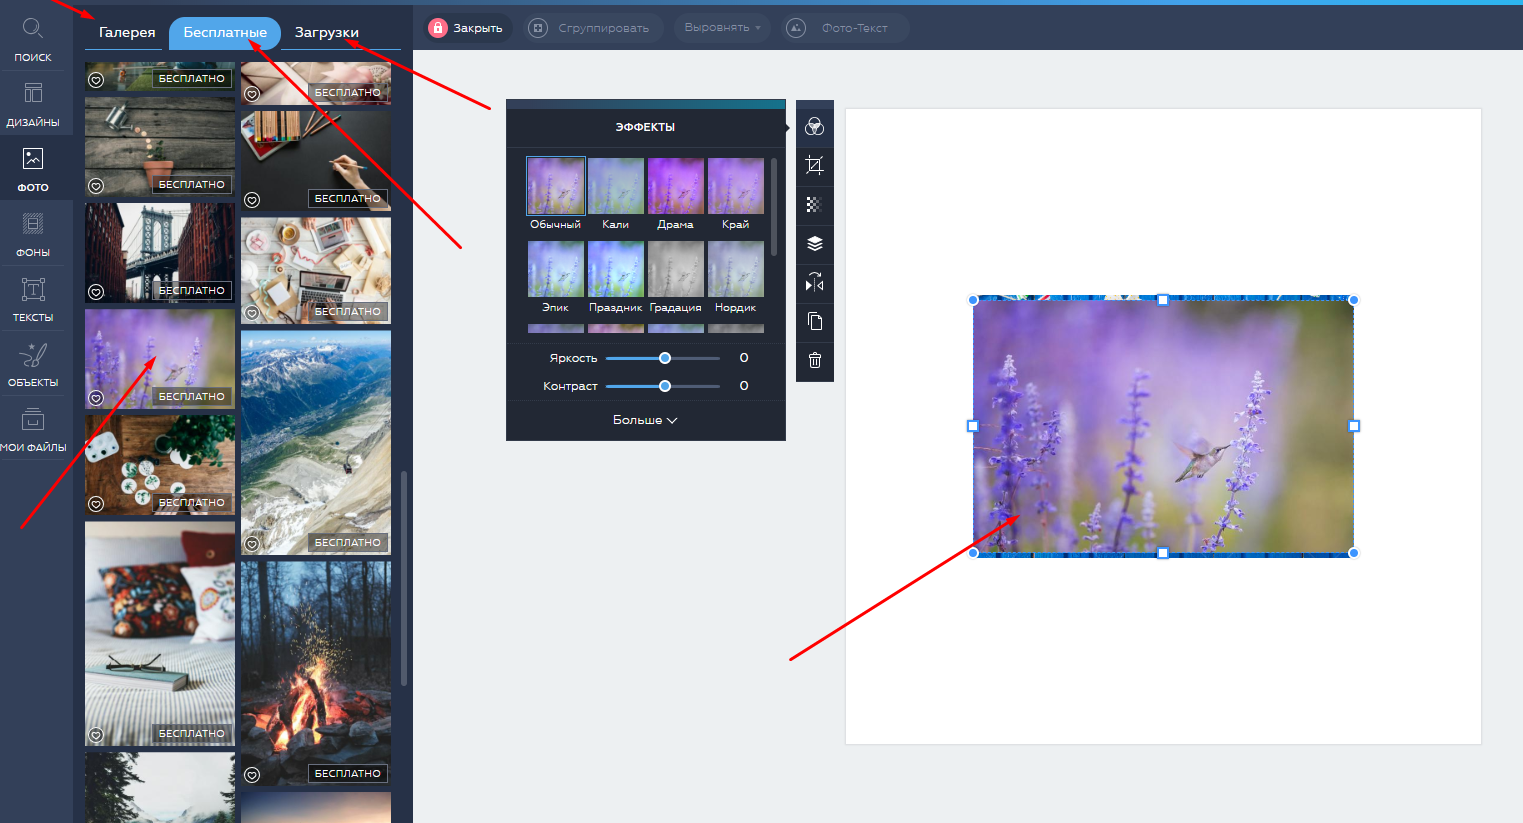The width and height of the screenshot is (1523, 823).
Task: Flip the image with mirror icon
Action: point(814,283)
